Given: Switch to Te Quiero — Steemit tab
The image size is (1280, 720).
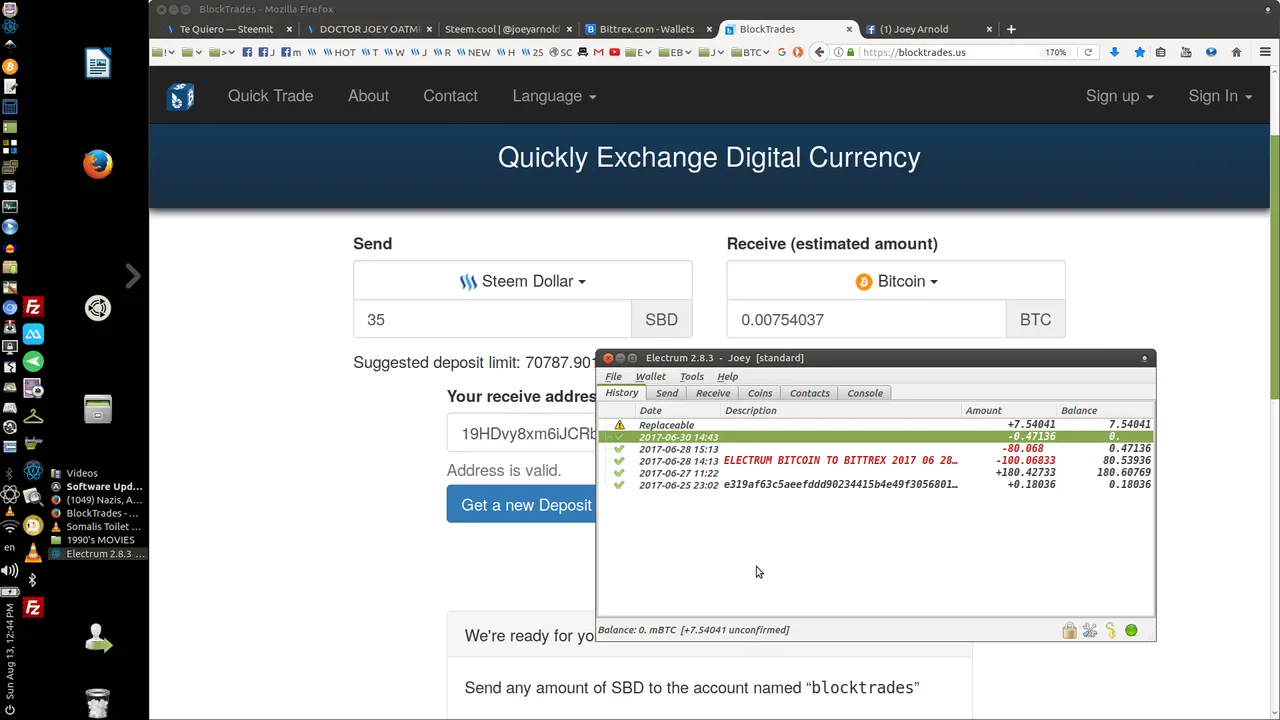Looking at the screenshot, I should [x=226, y=29].
